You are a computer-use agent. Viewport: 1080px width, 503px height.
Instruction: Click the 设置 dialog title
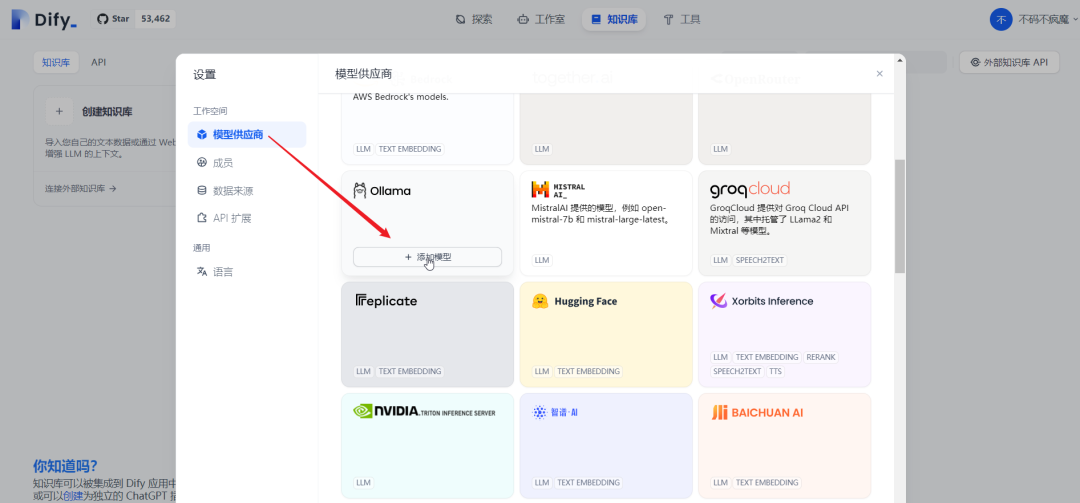205,74
